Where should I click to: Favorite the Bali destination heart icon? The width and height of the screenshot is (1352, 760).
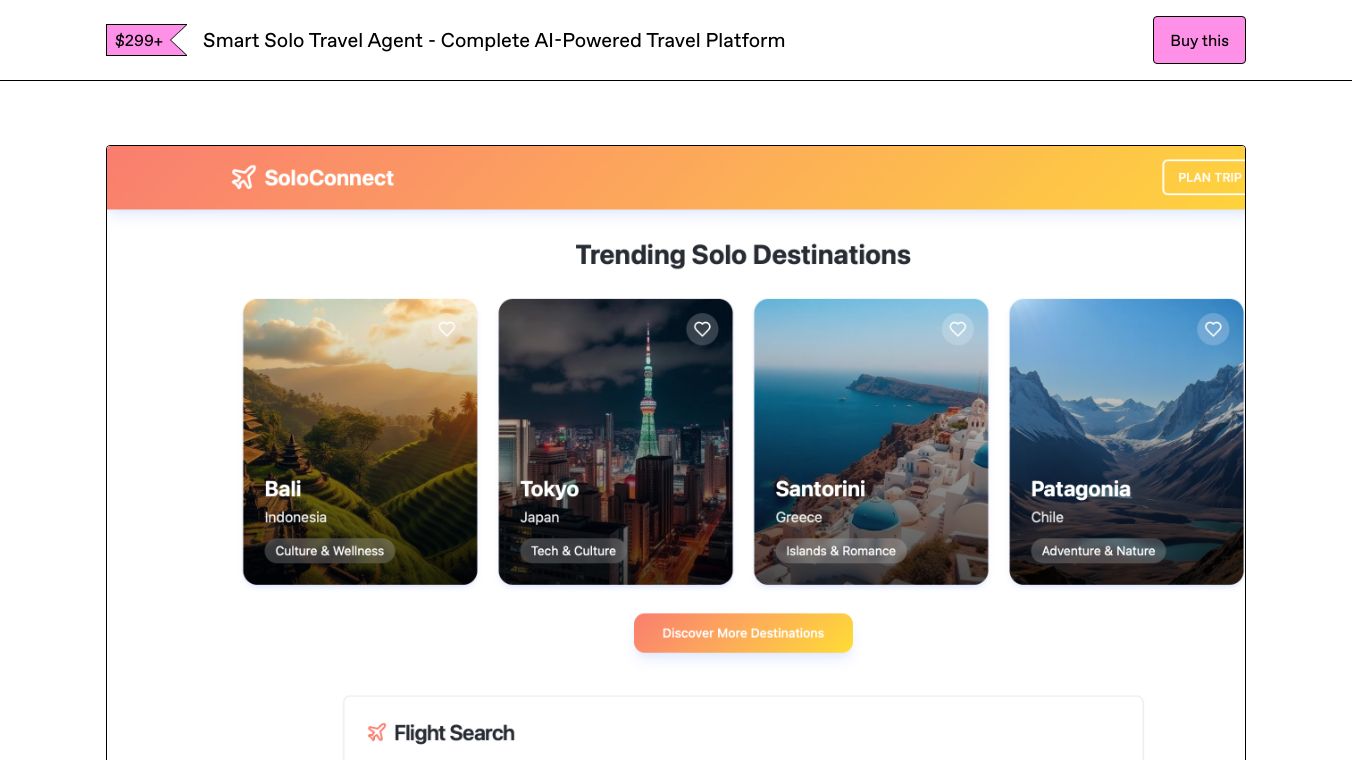tap(447, 329)
